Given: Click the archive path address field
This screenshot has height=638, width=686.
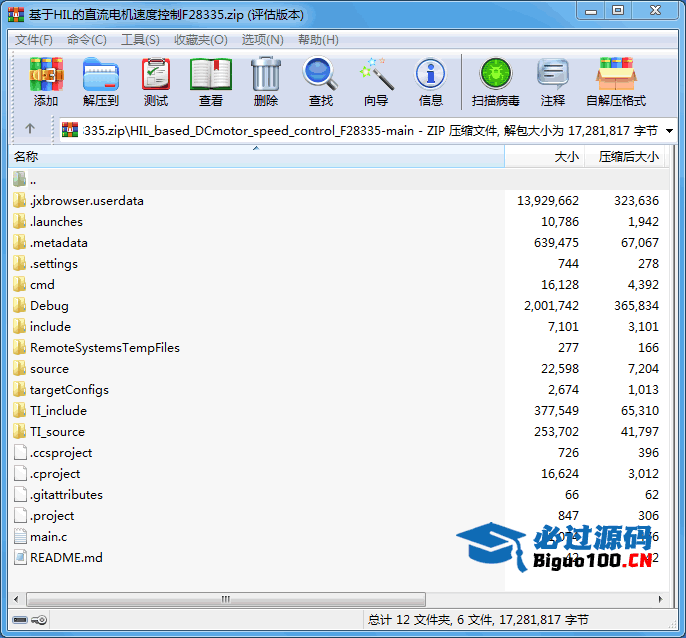Looking at the screenshot, I should pos(370,130).
